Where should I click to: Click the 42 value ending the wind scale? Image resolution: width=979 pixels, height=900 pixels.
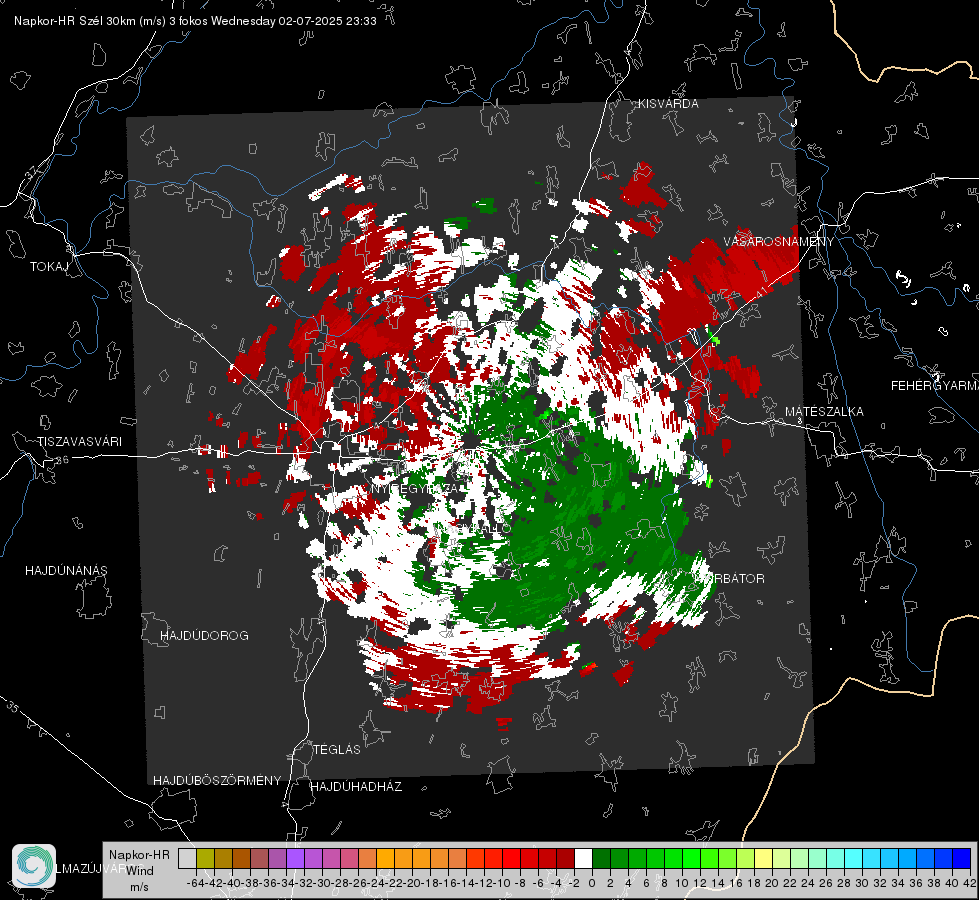970,883
